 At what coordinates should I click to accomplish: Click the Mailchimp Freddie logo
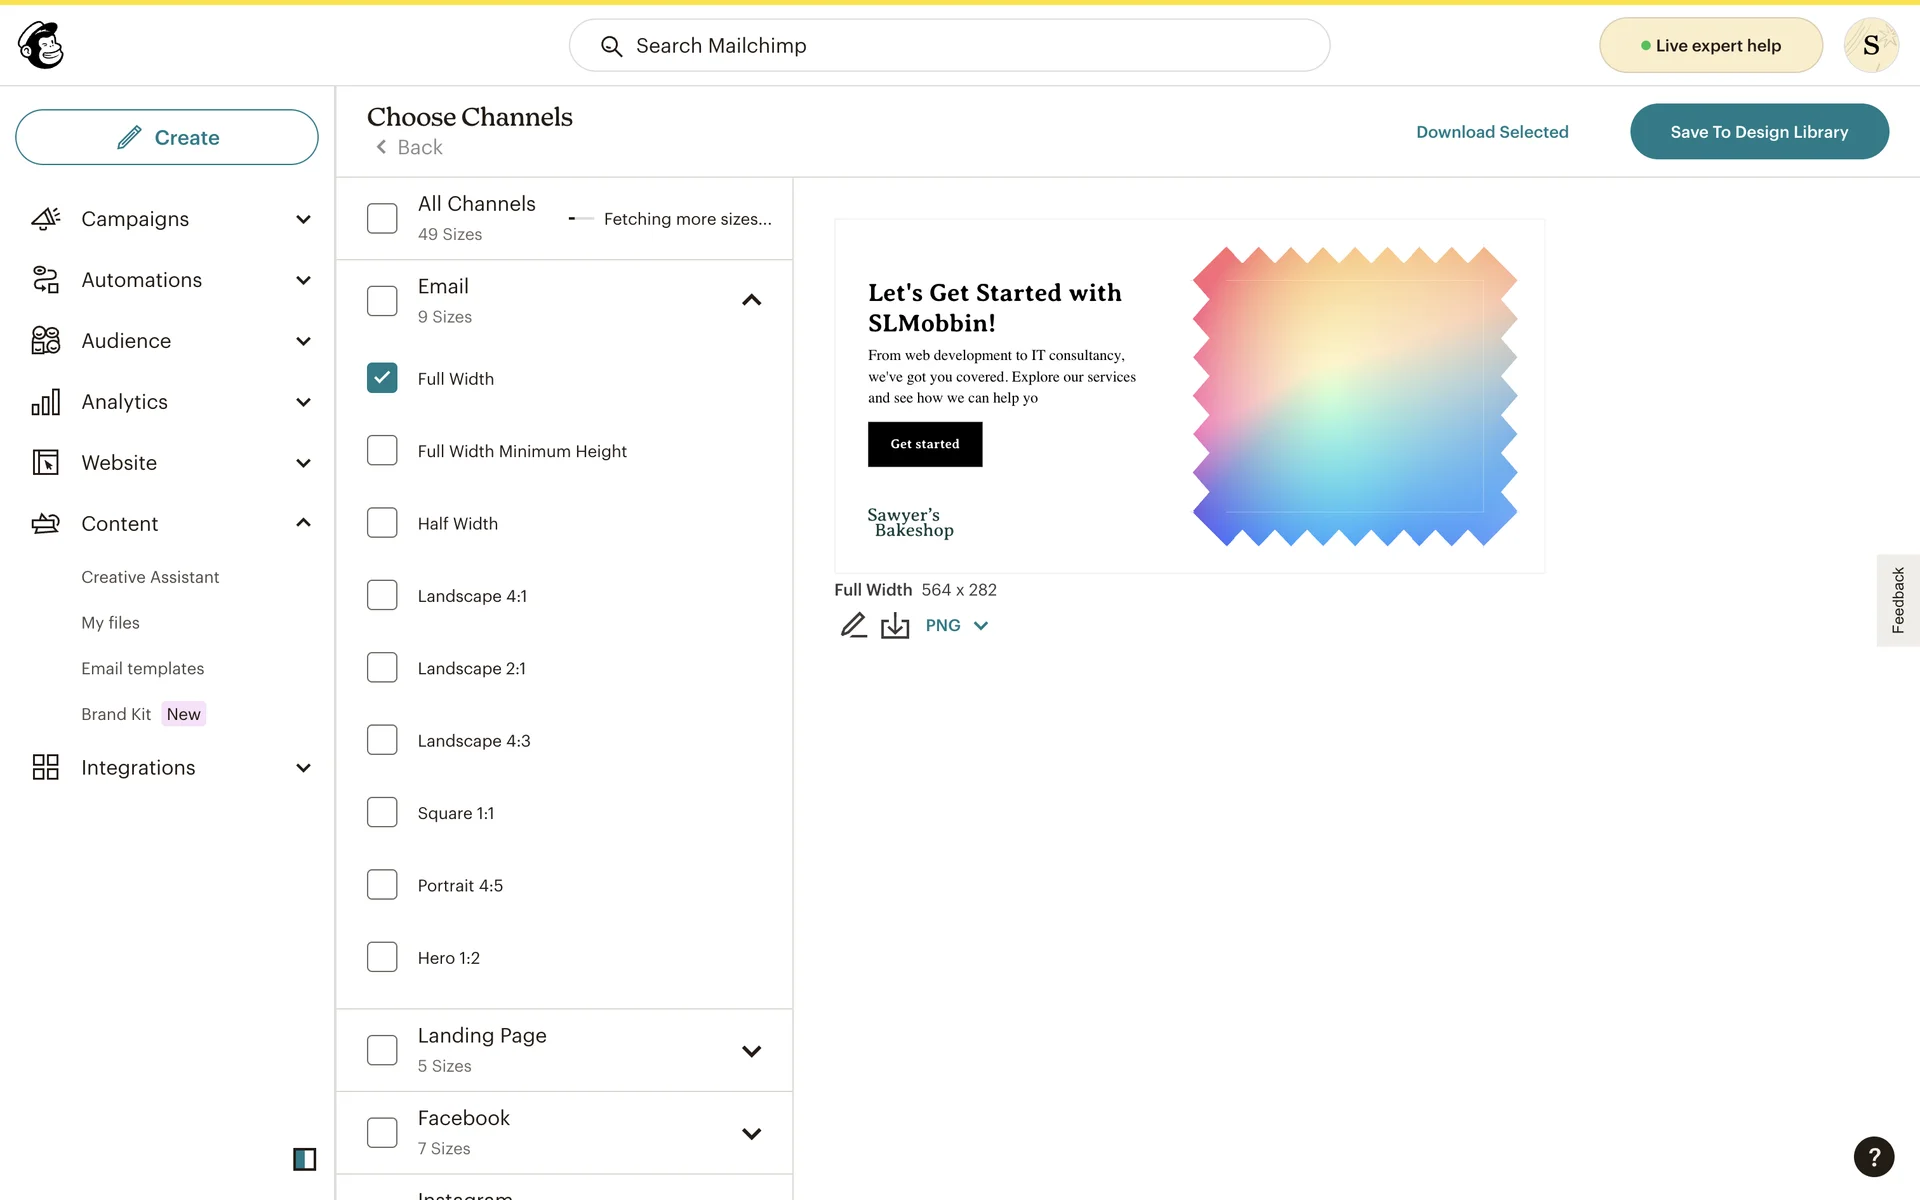(x=41, y=45)
